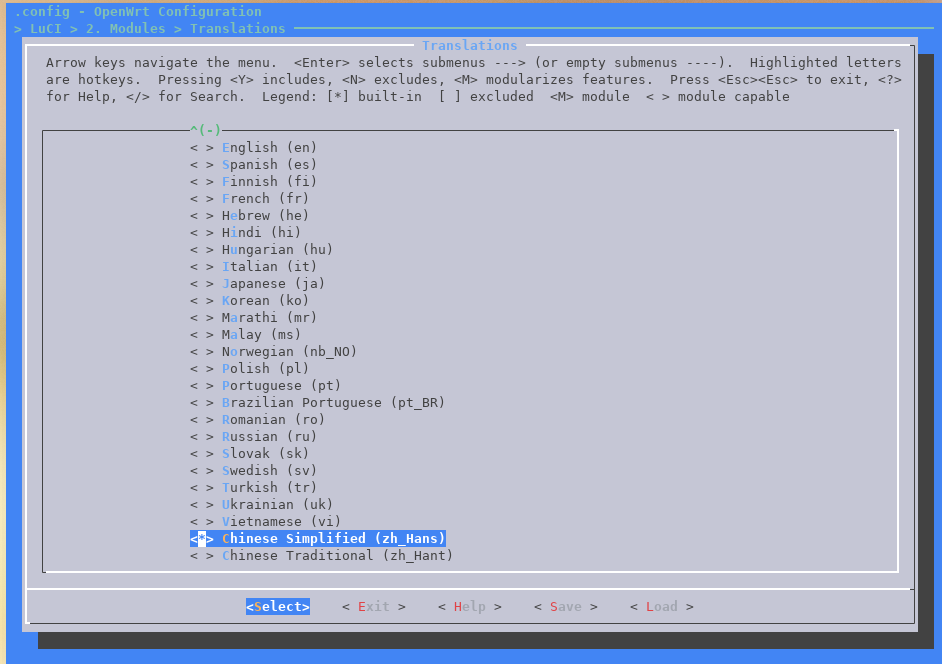Screen dimensions: 942x664
Task: Highlight the Russian (ru) translation item
Action: (269, 437)
